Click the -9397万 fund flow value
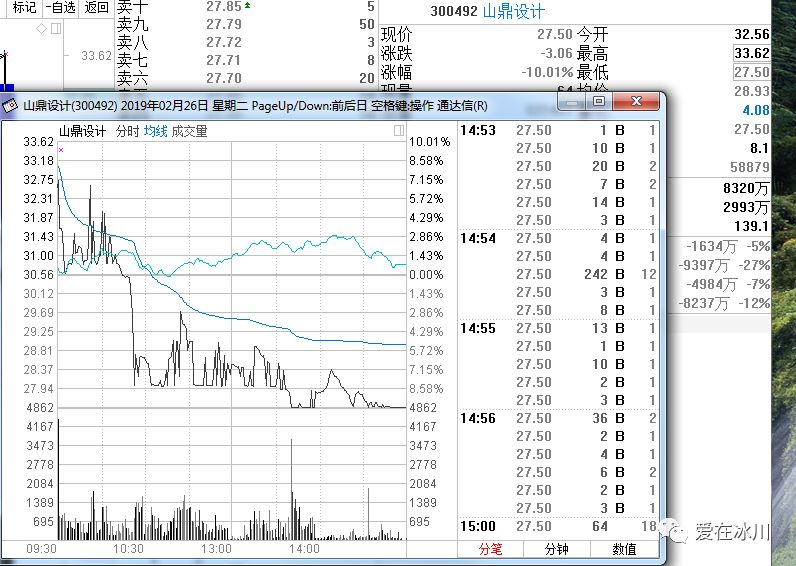The height and width of the screenshot is (566, 796). tap(704, 265)
